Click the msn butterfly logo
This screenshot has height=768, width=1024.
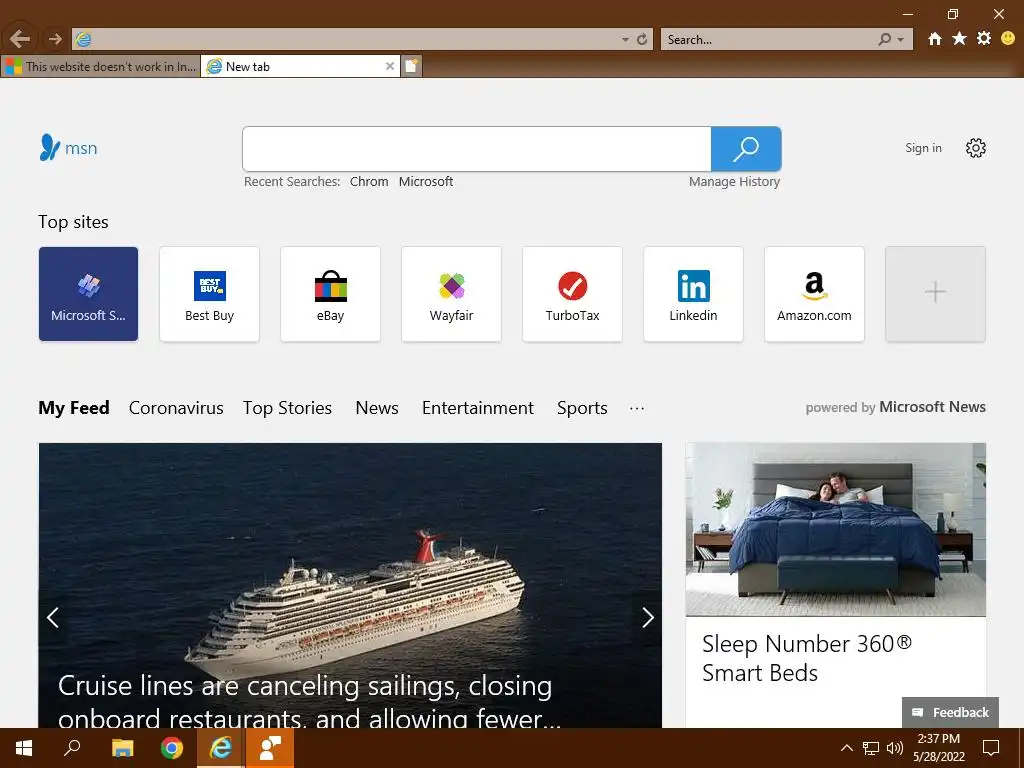pyautogui.click(x=68, y=148)
